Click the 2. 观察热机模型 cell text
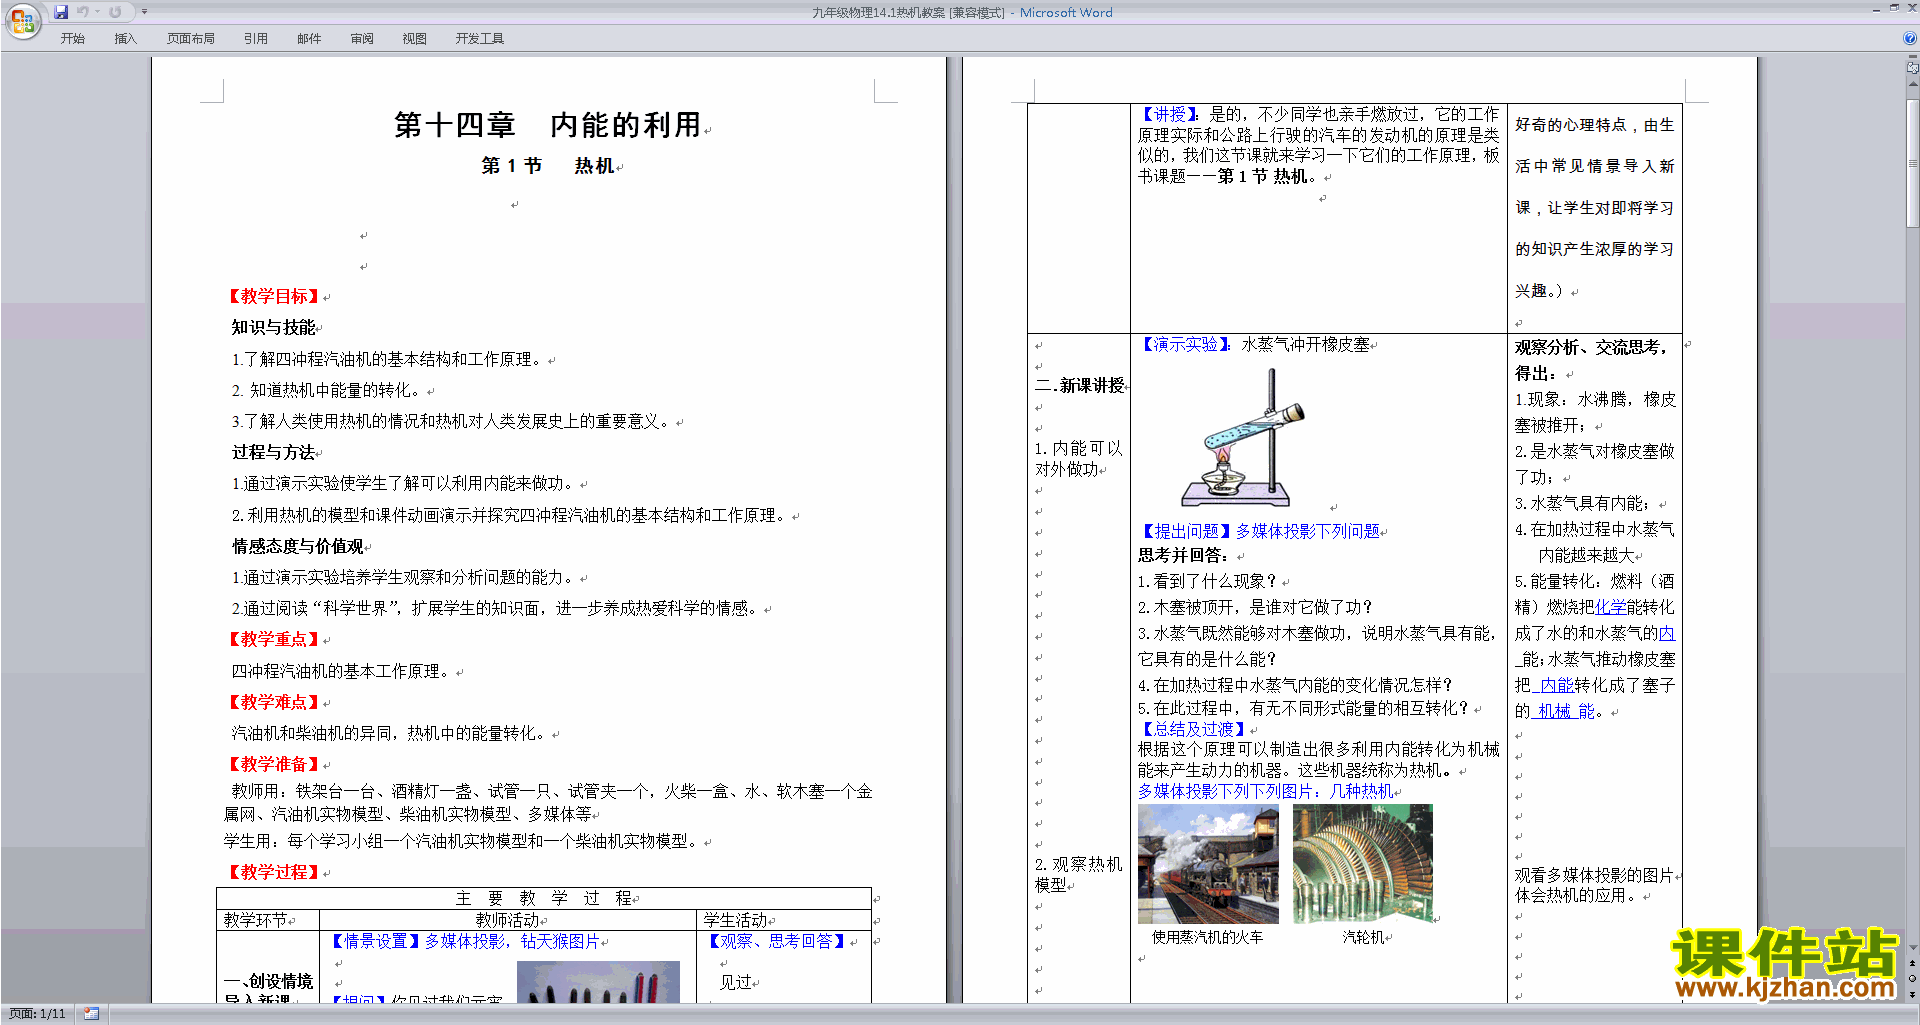 [1078, 874]
